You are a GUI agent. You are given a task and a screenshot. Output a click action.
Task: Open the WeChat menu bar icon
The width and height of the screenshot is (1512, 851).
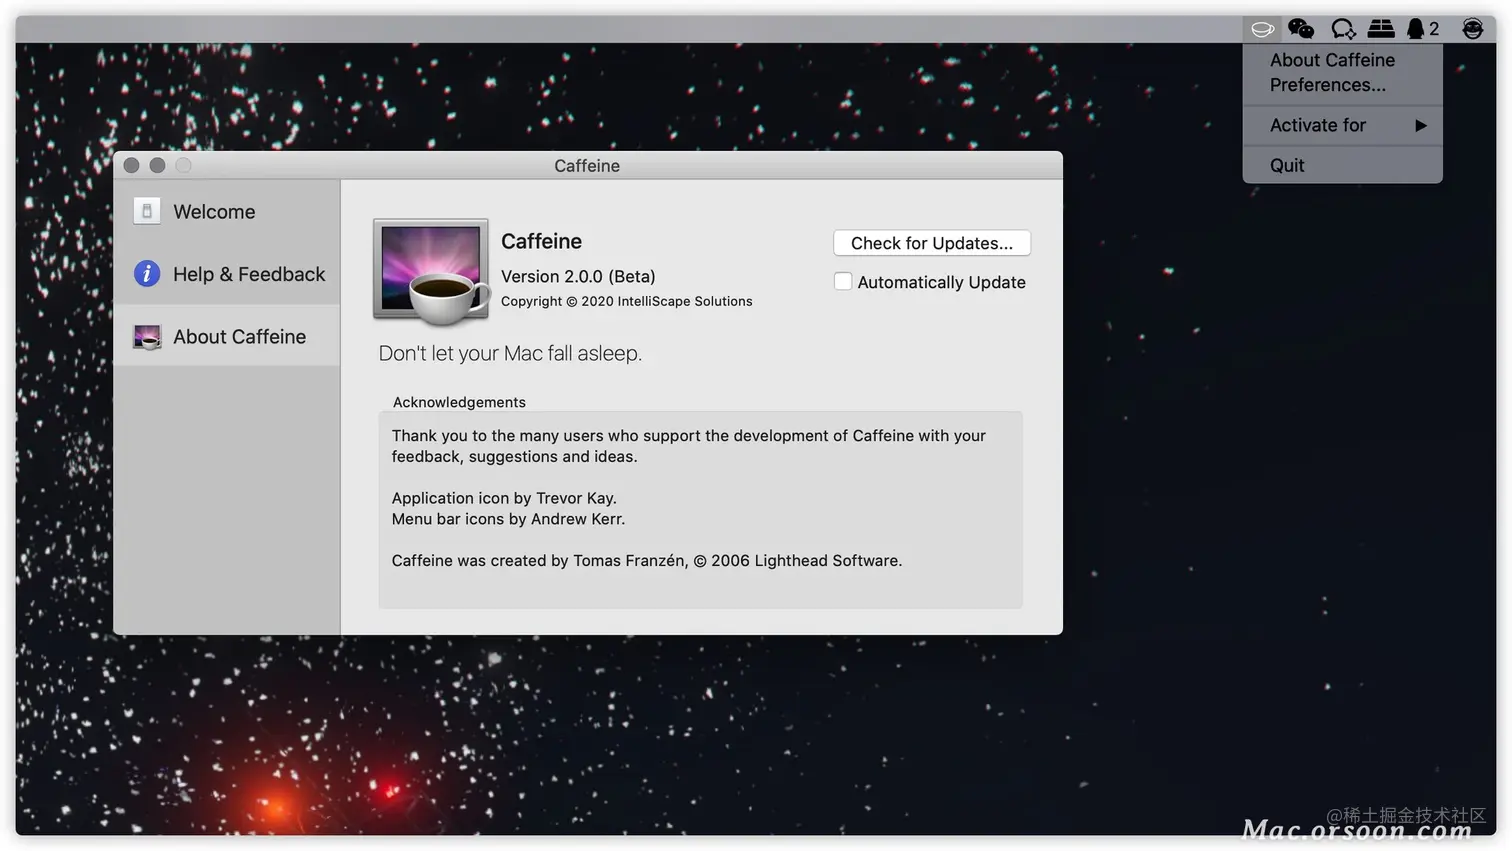tap(1301, 29)
